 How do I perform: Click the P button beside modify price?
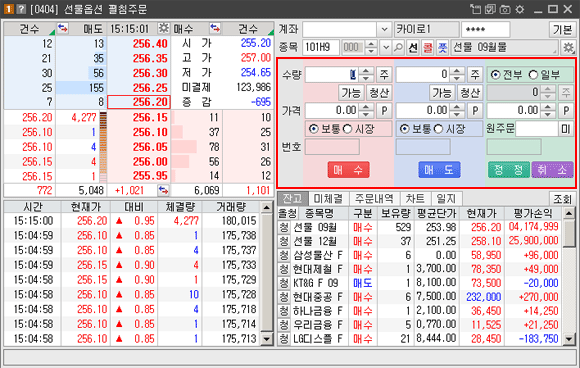click(x=566, y=111)
